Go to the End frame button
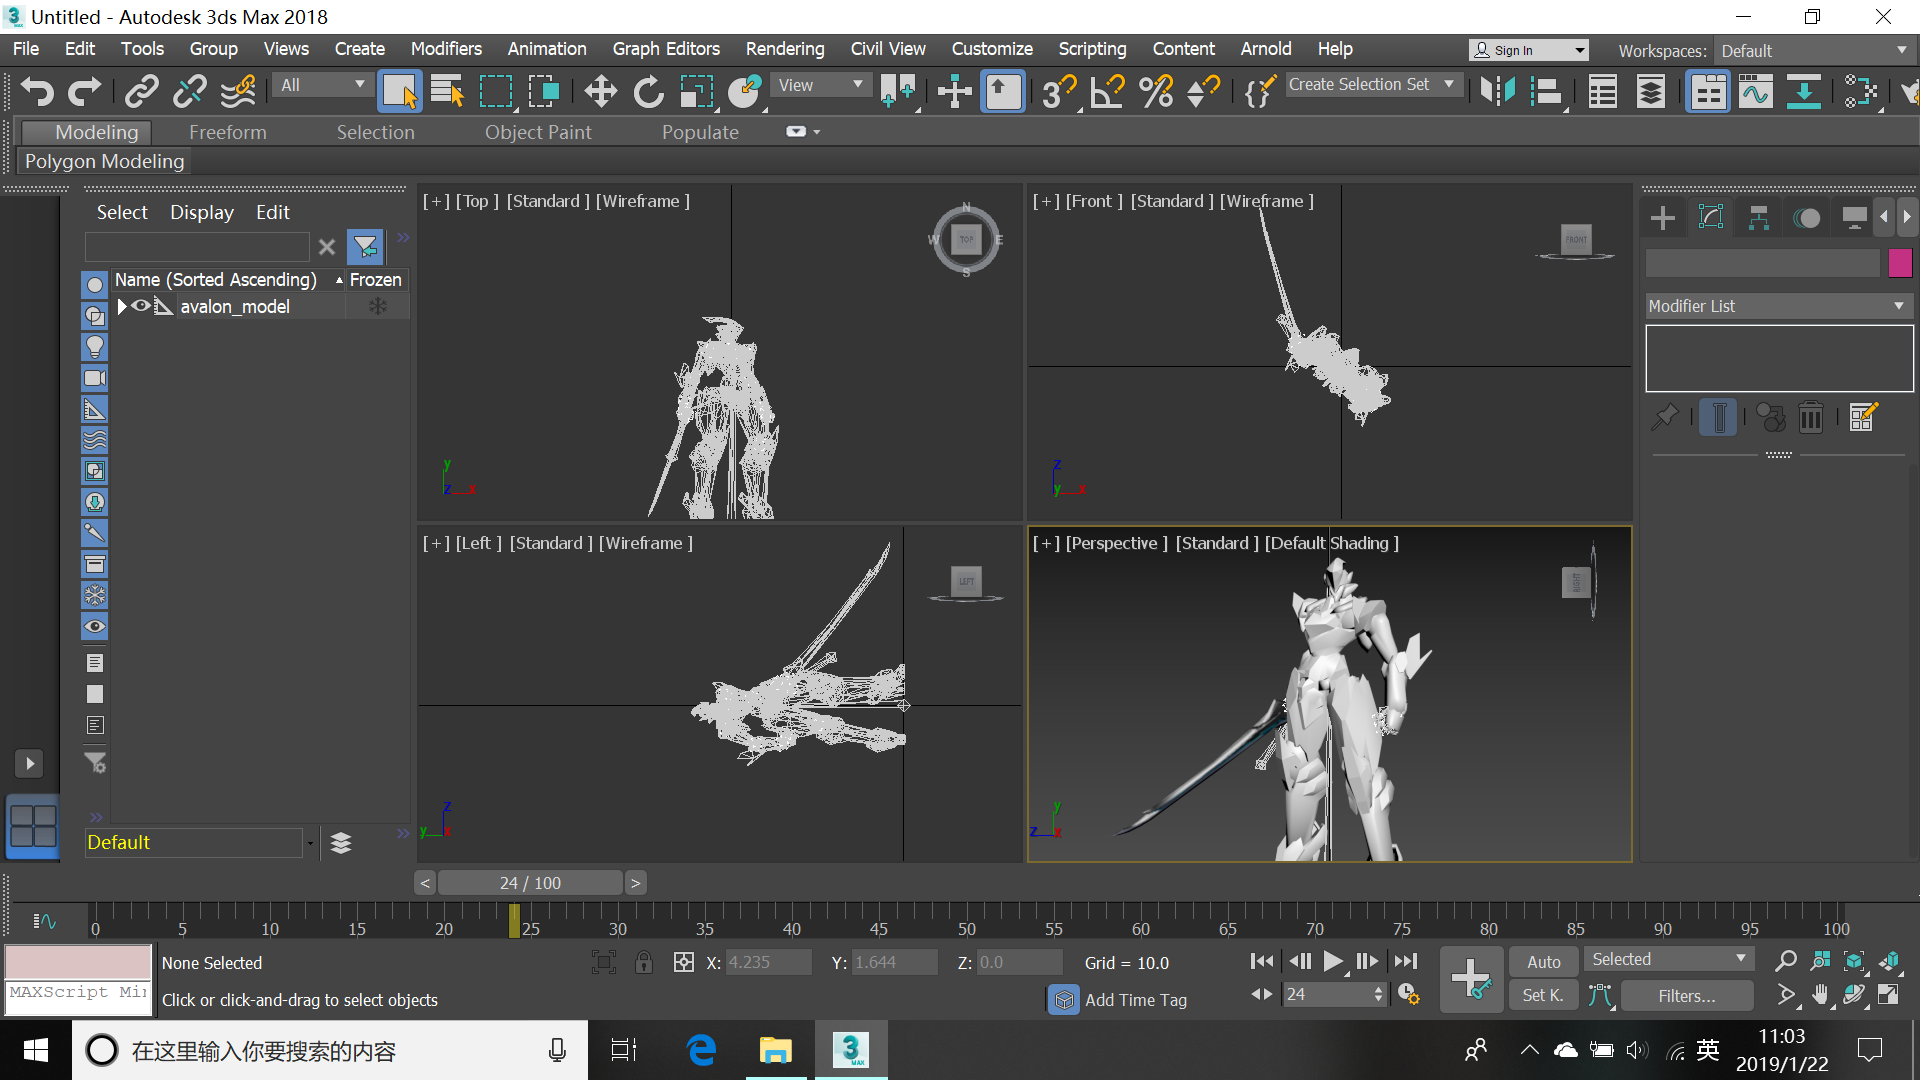The height and width of the screenshot is (1080, 1920). [x=1406, y=961]
